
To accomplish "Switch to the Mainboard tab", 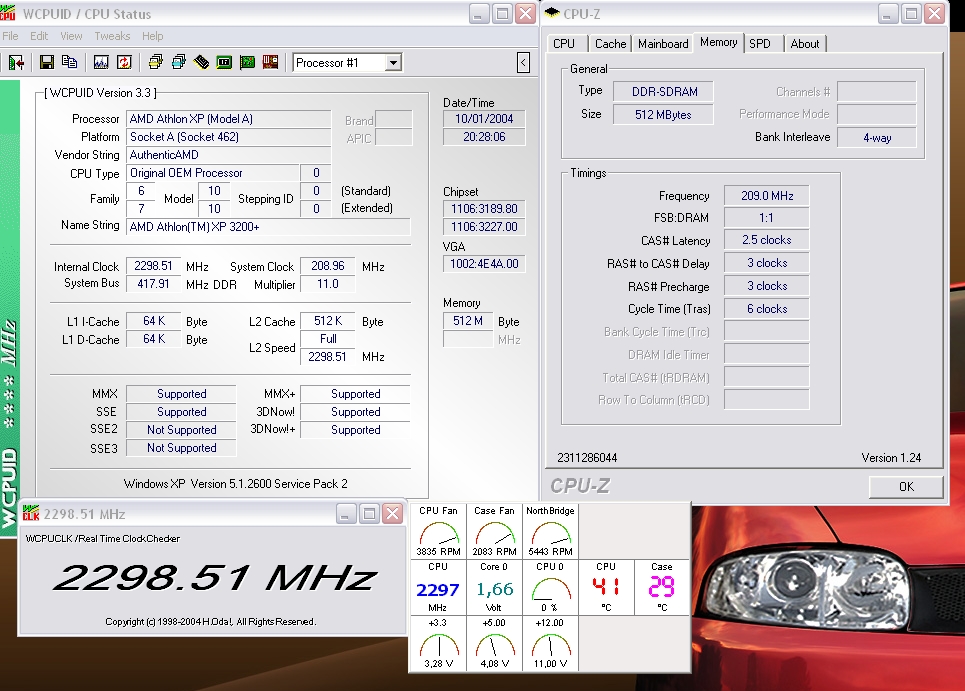I will coord(662,43).
